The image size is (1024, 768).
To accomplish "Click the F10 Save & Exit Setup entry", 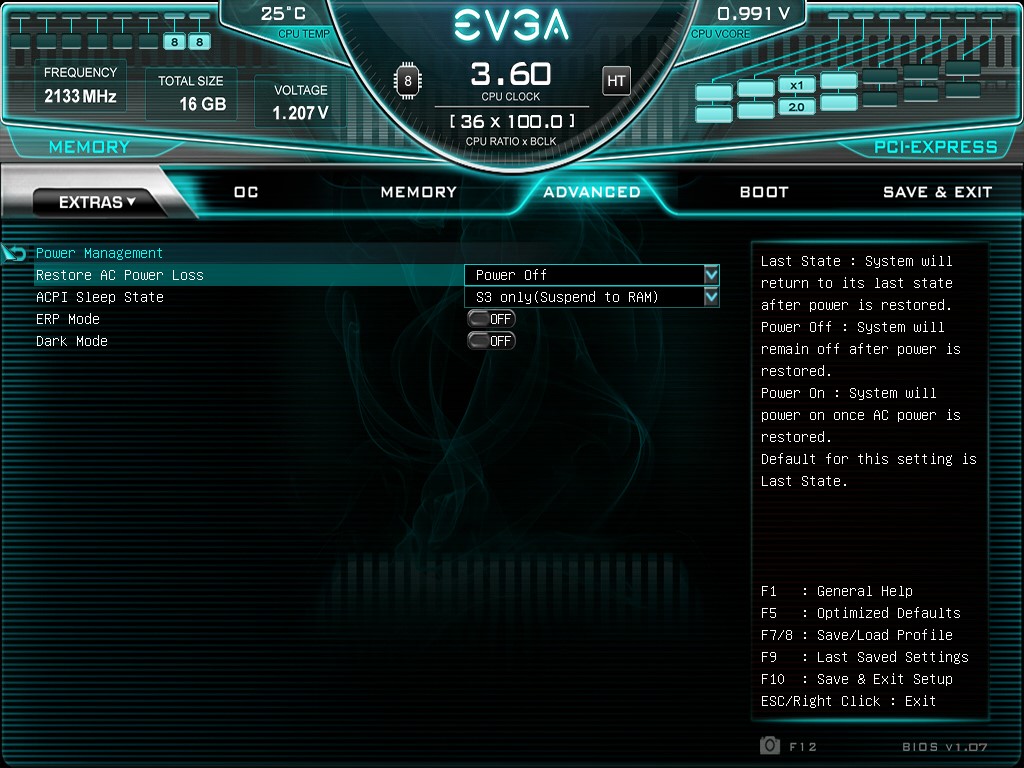I will tap(857, 679).
